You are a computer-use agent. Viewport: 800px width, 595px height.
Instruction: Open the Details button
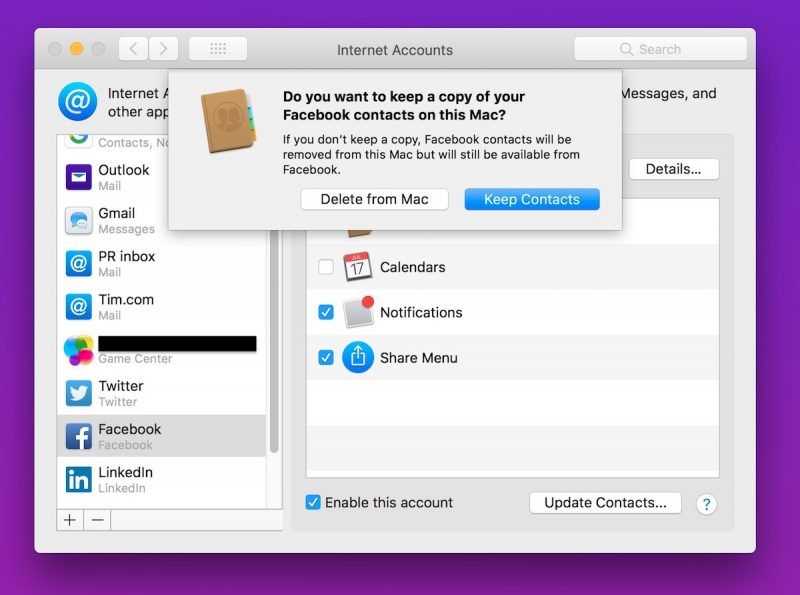[x=674, y=169]
